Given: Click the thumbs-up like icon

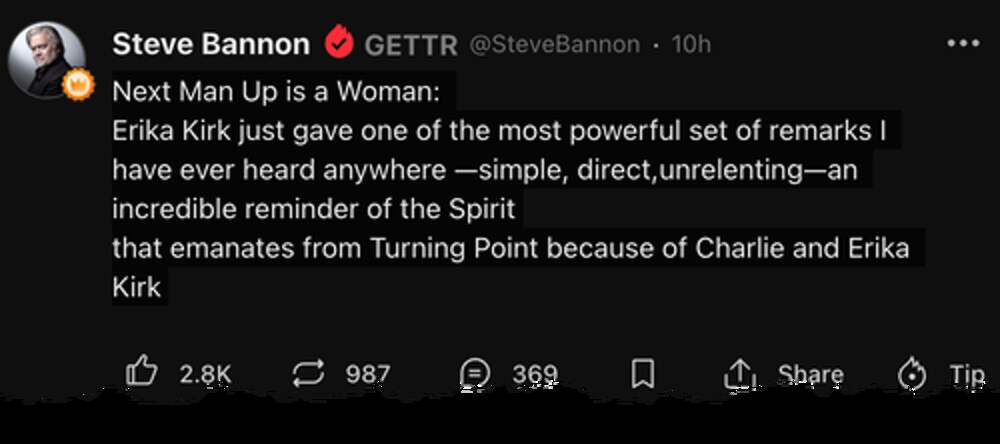Looking at the screenshot, I should coord(142,373).
